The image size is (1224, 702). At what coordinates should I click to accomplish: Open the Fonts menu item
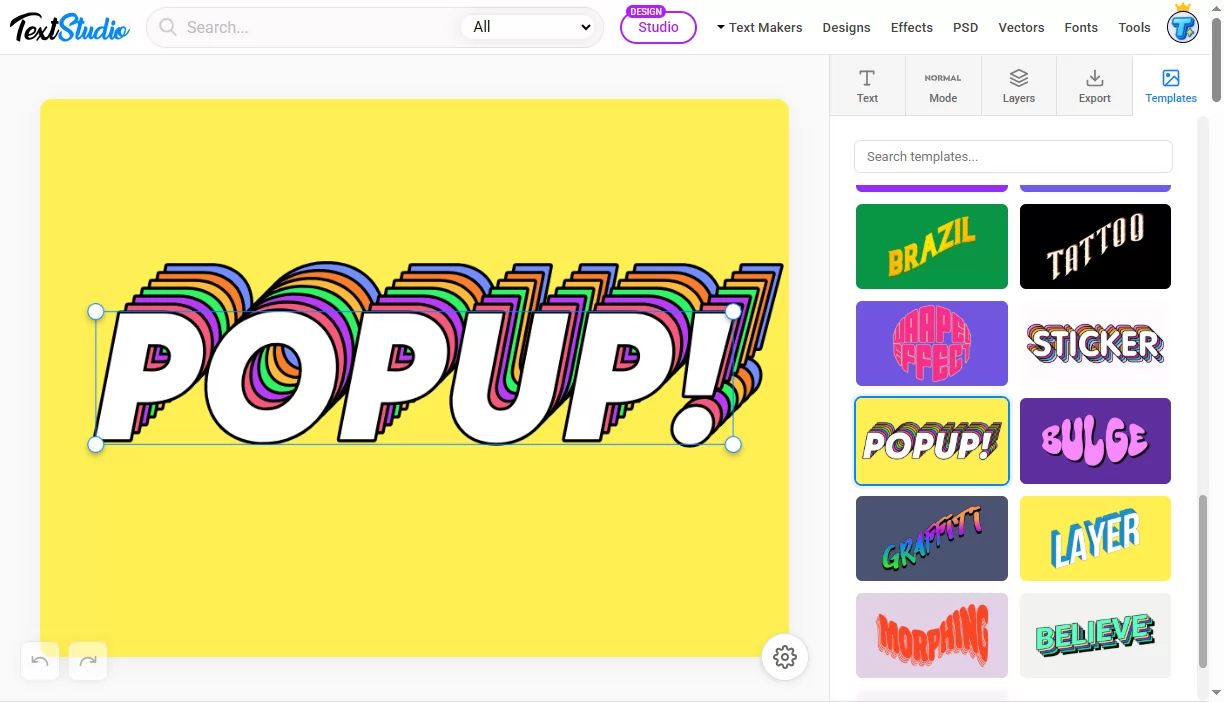tap(1081, 27)
